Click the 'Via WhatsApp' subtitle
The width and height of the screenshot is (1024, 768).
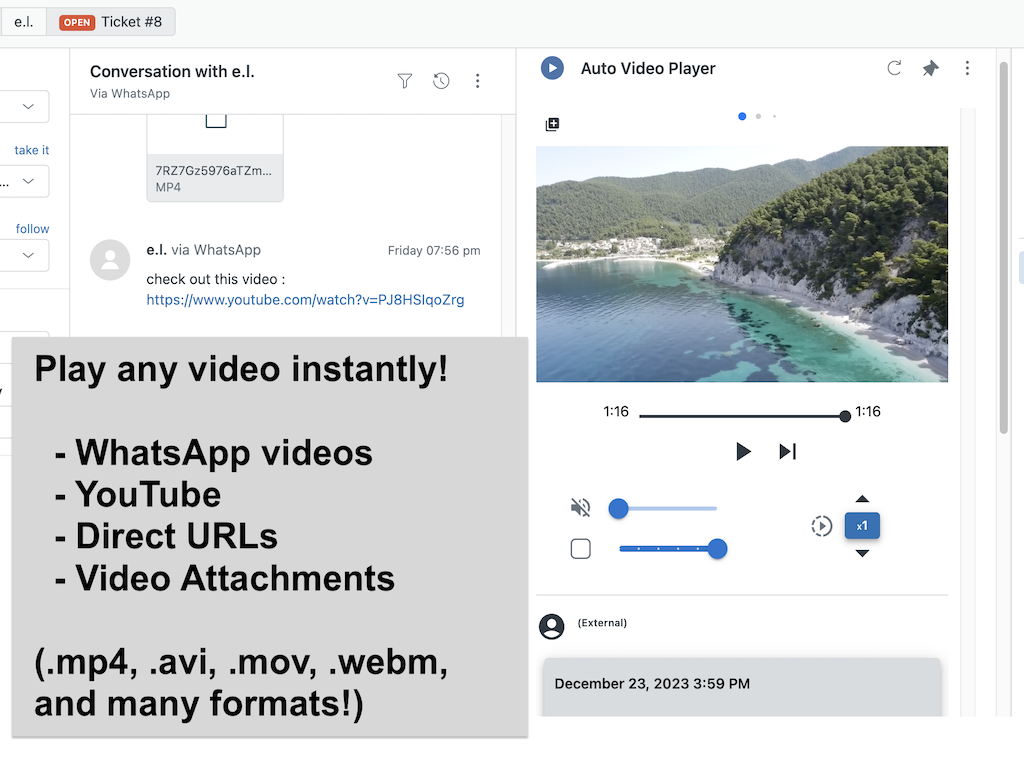[x=130, y=93]
